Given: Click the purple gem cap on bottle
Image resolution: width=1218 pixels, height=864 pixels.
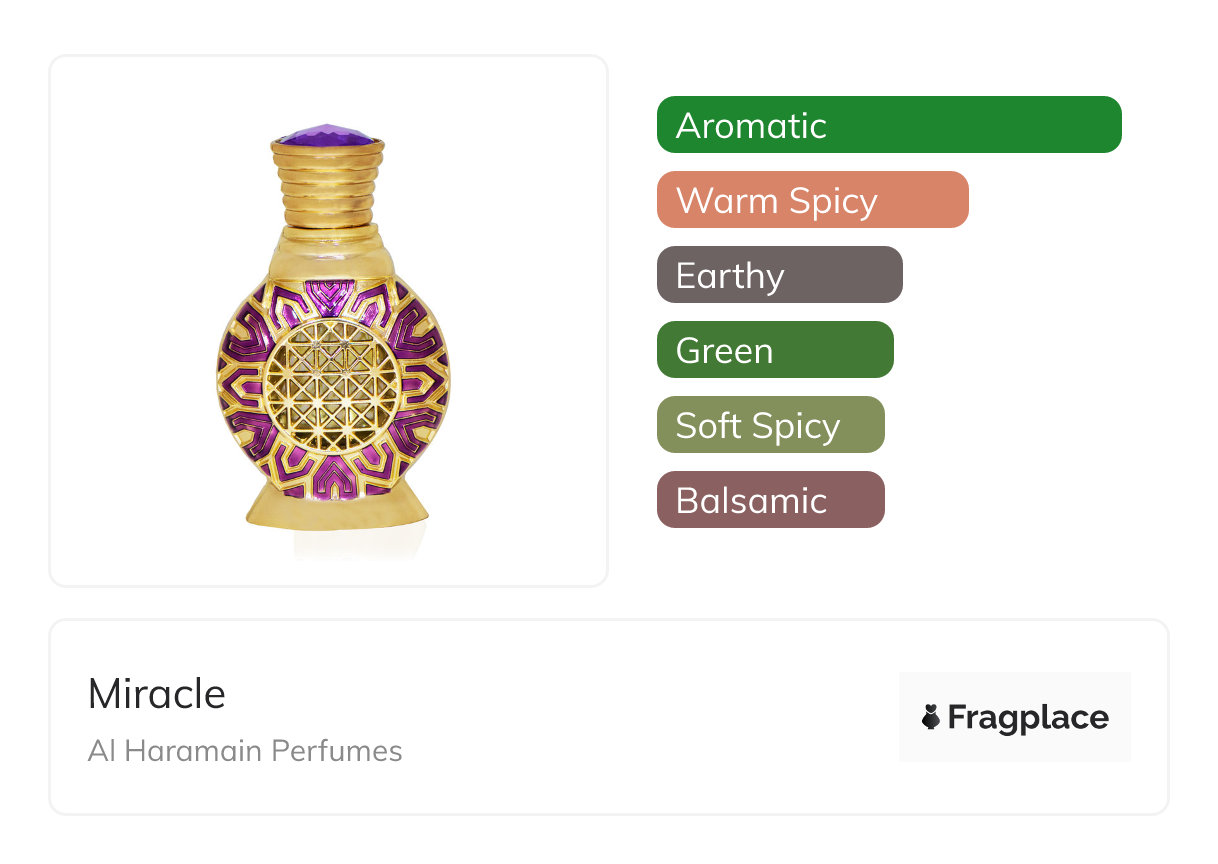Looking at the screenshot, I should tap(328, 135).
